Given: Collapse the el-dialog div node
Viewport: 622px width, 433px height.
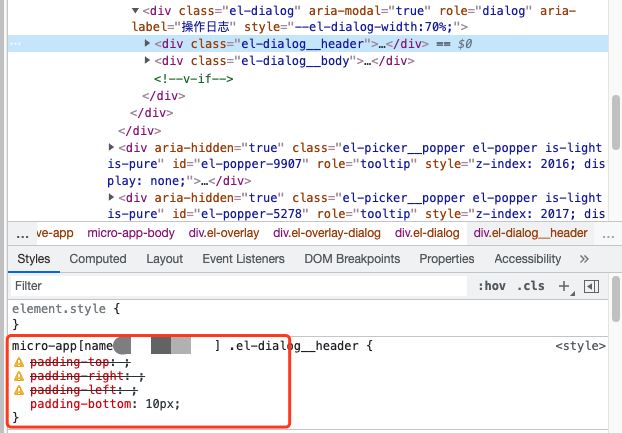Looking at the screenshot, I should pos(136,11).
